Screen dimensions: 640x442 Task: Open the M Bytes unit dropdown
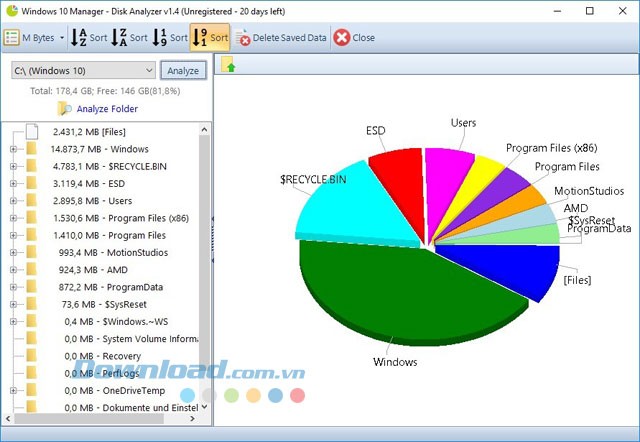click(62, 38)
